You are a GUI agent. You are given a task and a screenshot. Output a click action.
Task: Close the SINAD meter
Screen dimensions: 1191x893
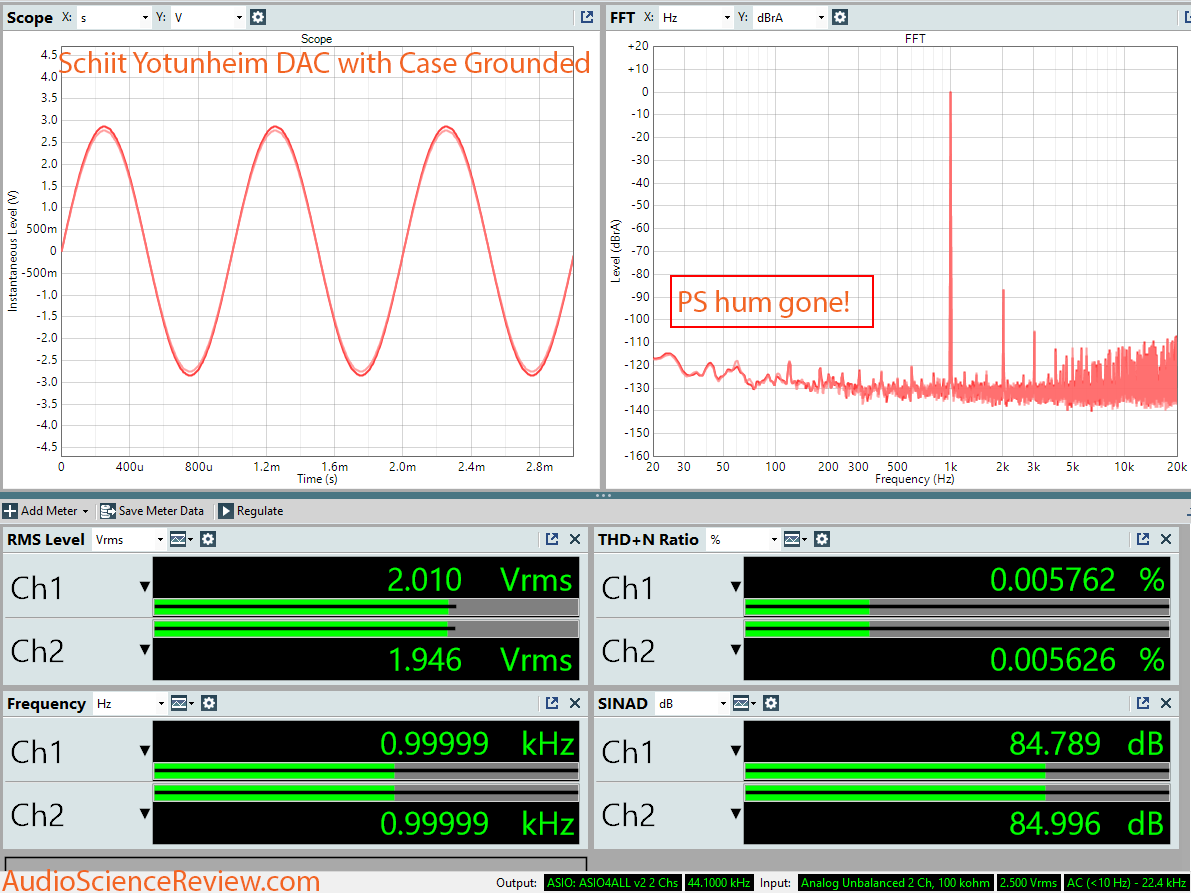[1166, 703]
